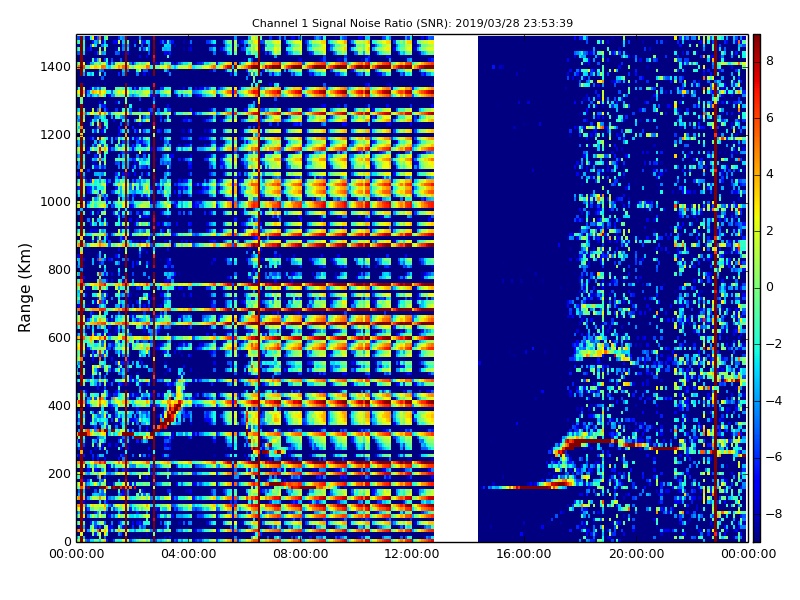The width and height of the screenshot is (800, 600).
Task: Select the colorbar label 4
Action: click(x=770, y=174)
